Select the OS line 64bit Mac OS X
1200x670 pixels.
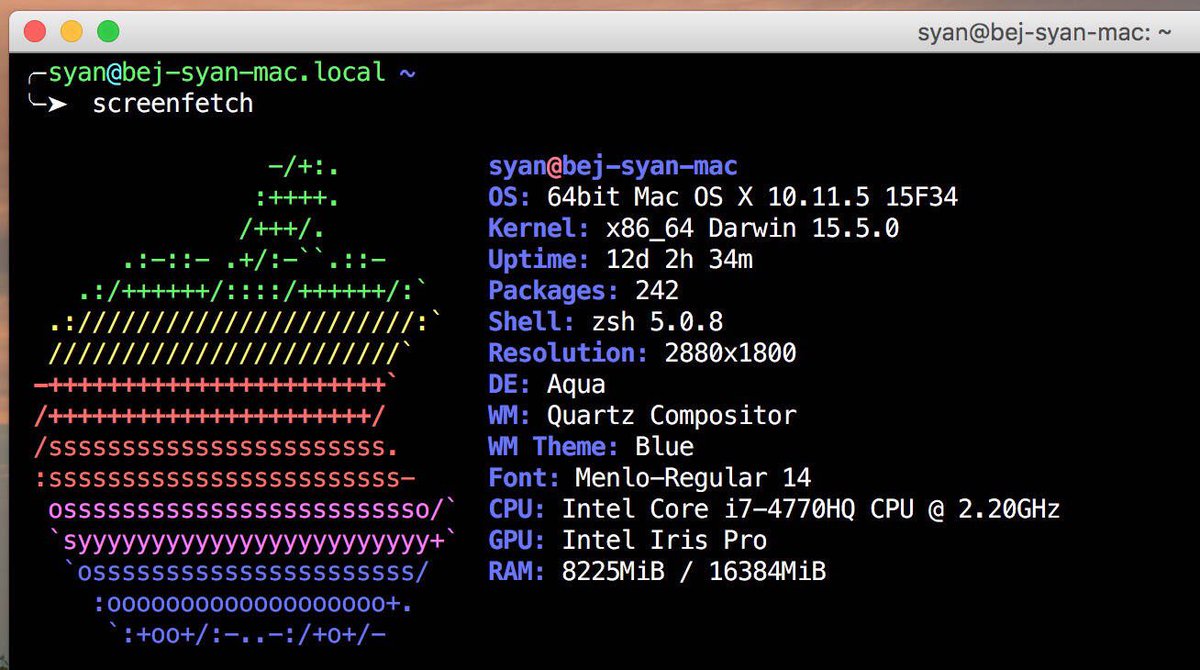[x=723, y=197]
